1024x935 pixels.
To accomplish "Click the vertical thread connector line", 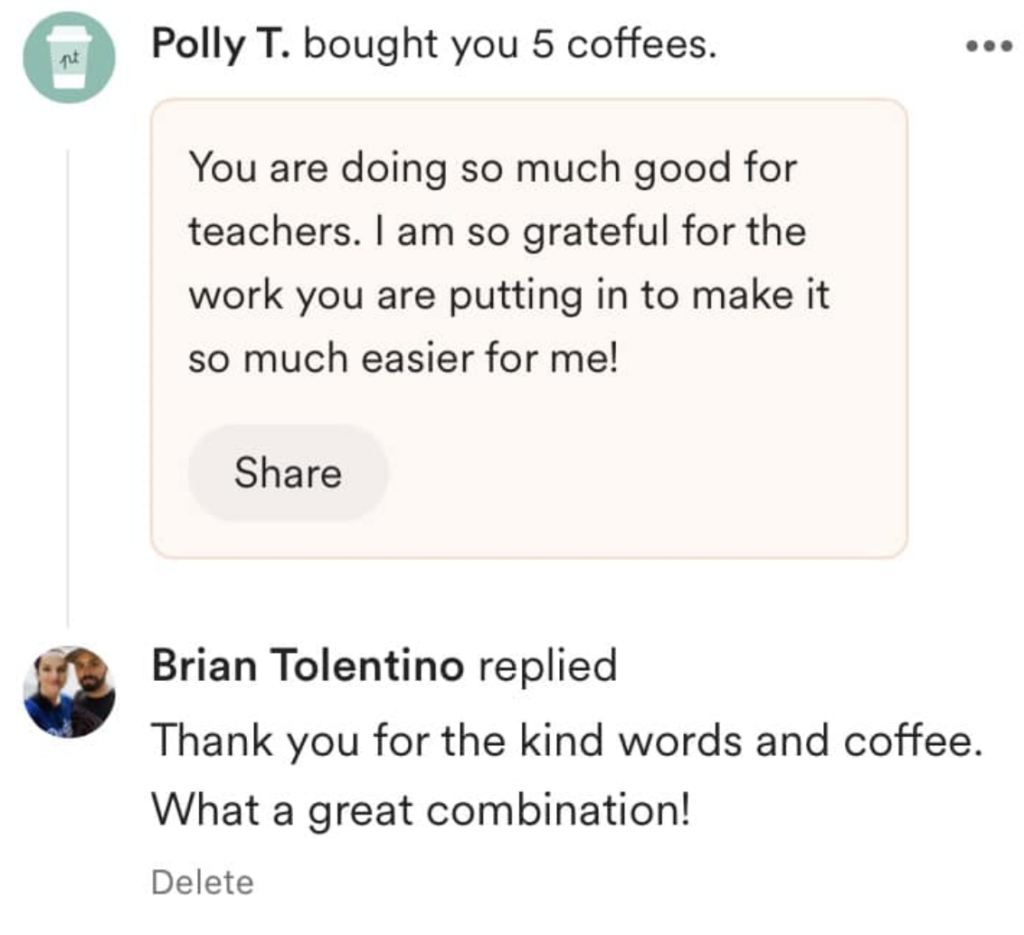I will (x=68, y=390).
